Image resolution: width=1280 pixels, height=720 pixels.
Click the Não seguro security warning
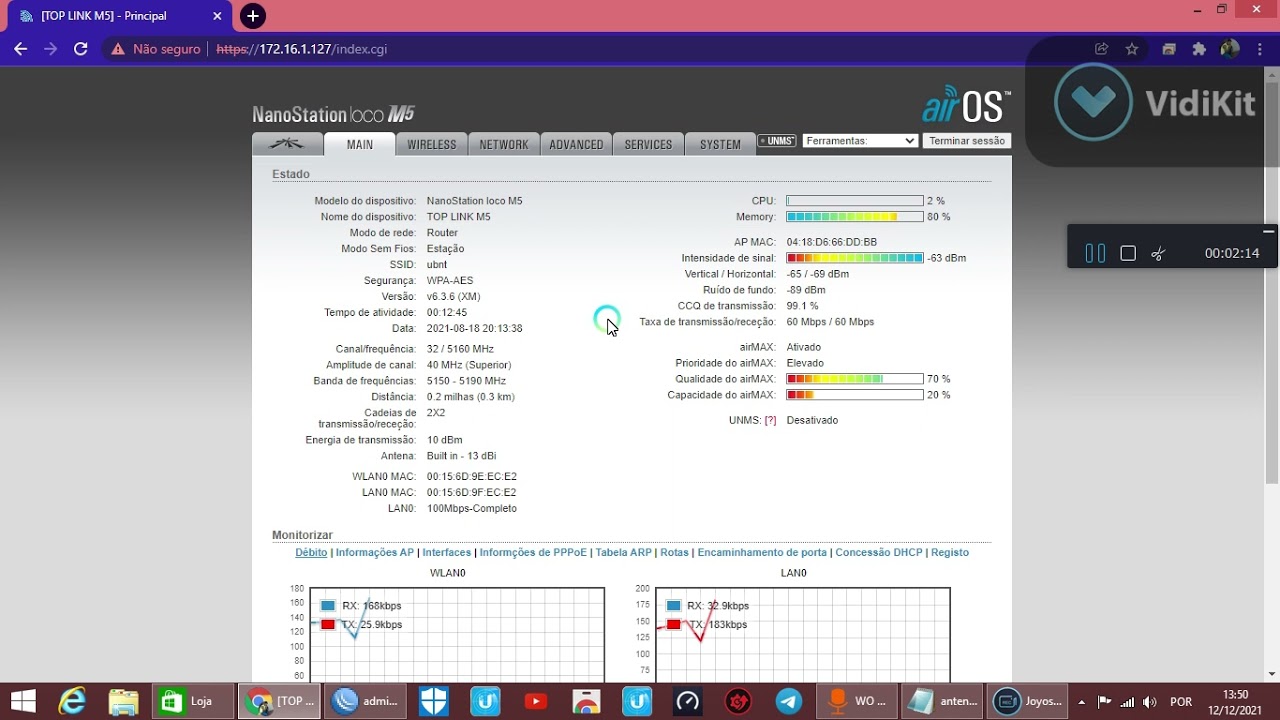point(155,49)
